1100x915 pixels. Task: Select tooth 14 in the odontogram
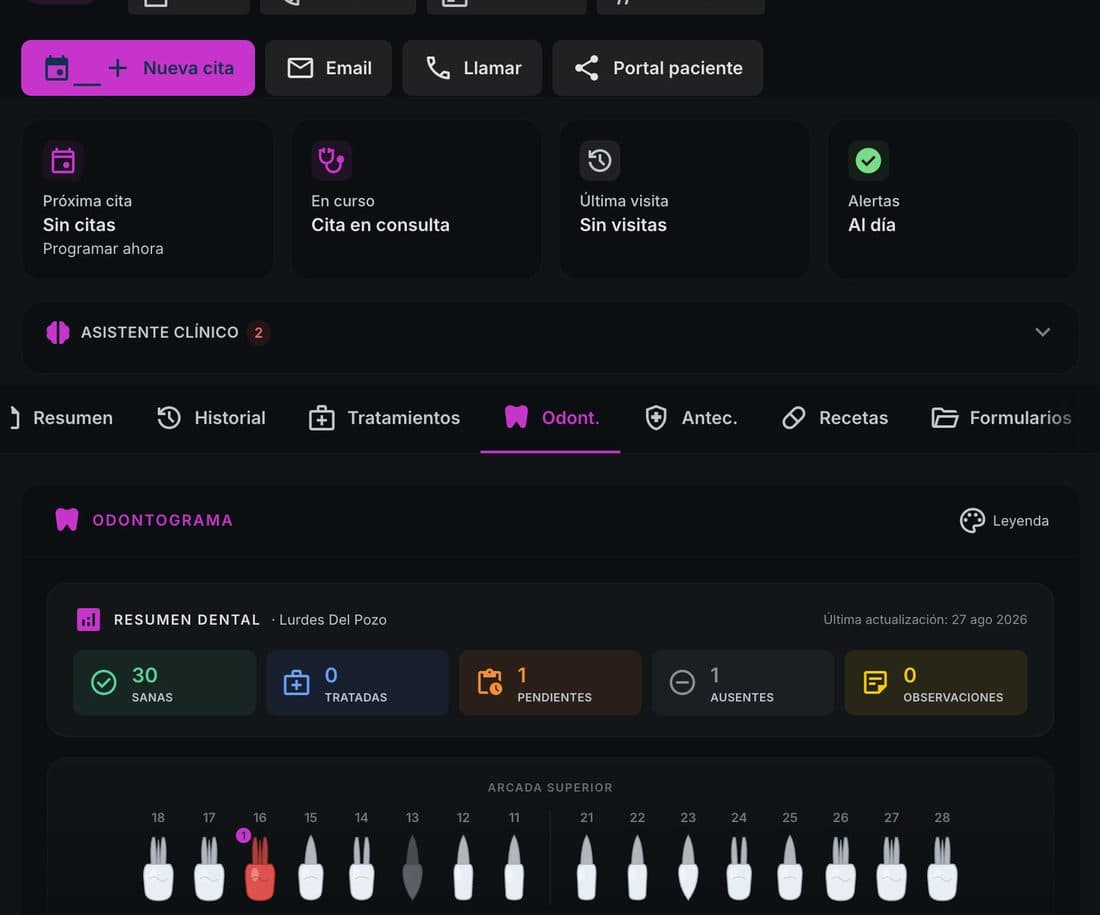click(x=361, y=868)
